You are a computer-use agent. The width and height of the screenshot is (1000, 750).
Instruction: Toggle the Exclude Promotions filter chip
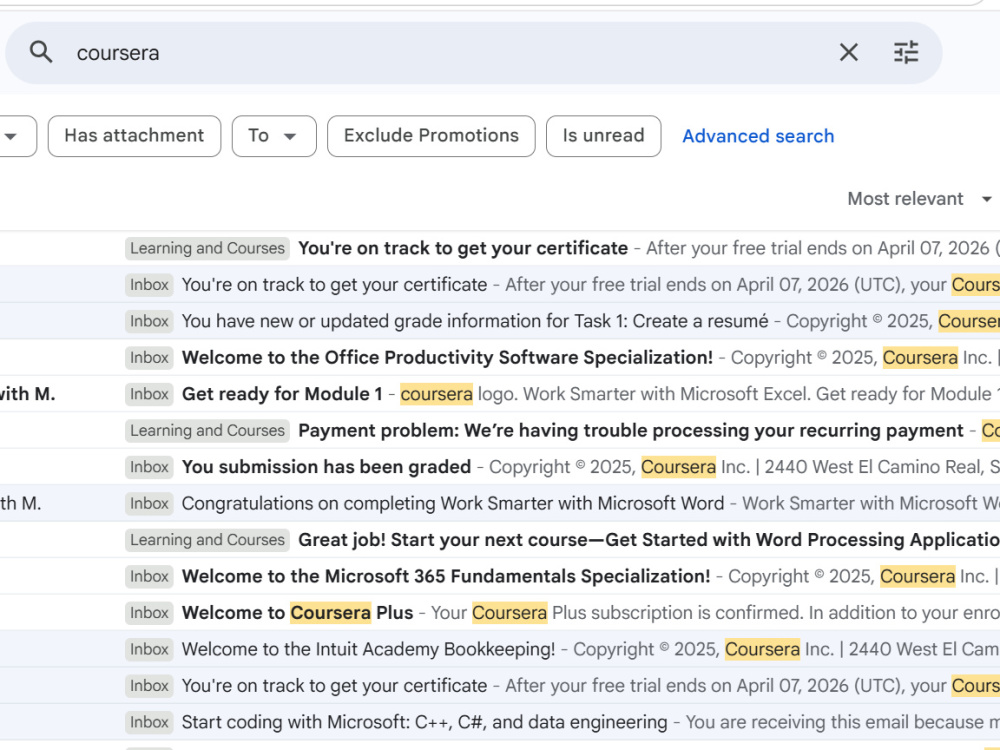click(431, 136)
